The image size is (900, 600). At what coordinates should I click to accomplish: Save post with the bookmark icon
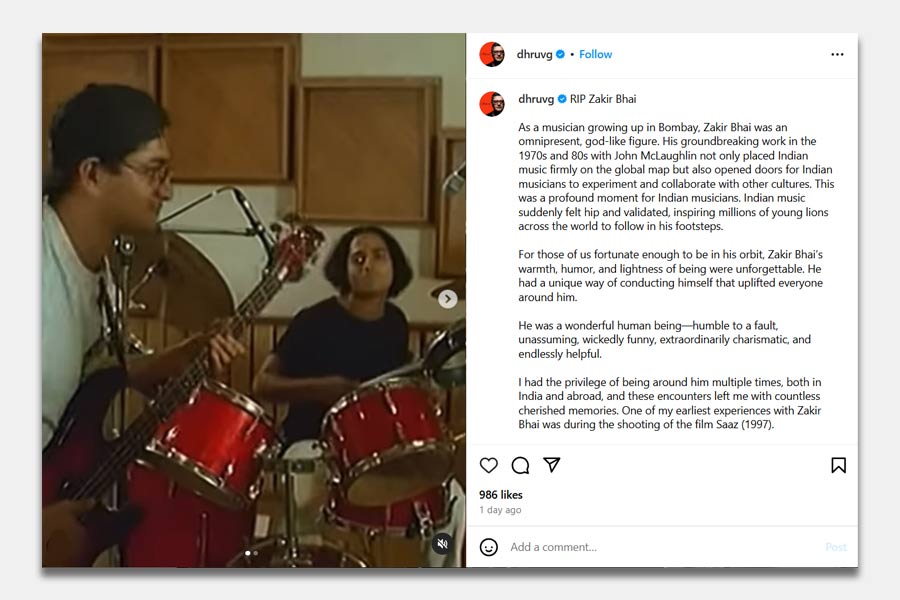click(x=838, y=465)
